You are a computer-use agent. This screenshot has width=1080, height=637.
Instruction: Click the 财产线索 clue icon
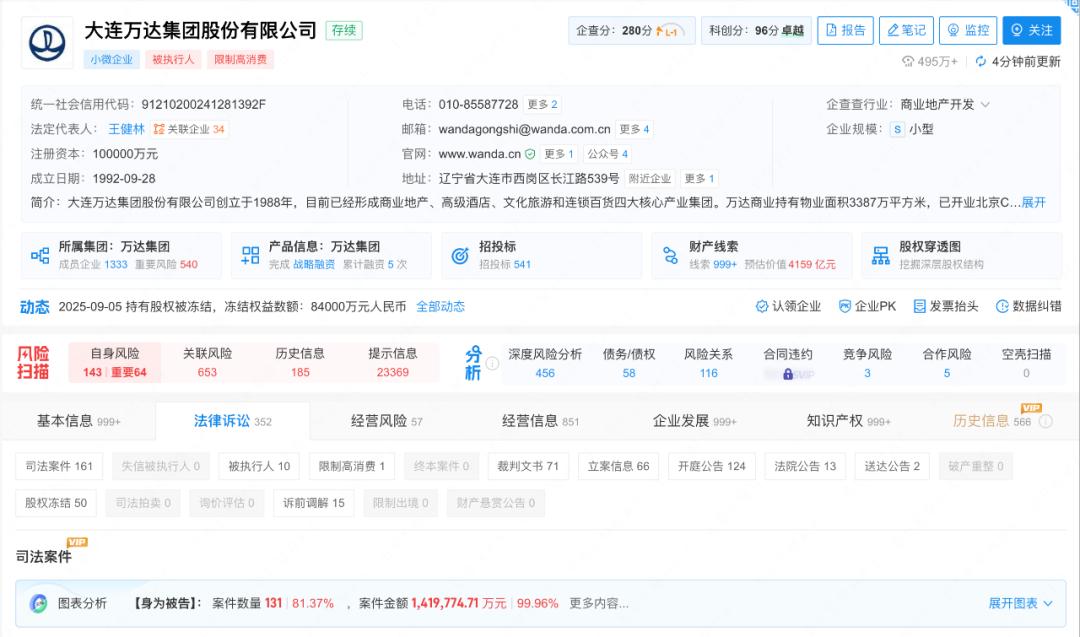tap(670, 255)
